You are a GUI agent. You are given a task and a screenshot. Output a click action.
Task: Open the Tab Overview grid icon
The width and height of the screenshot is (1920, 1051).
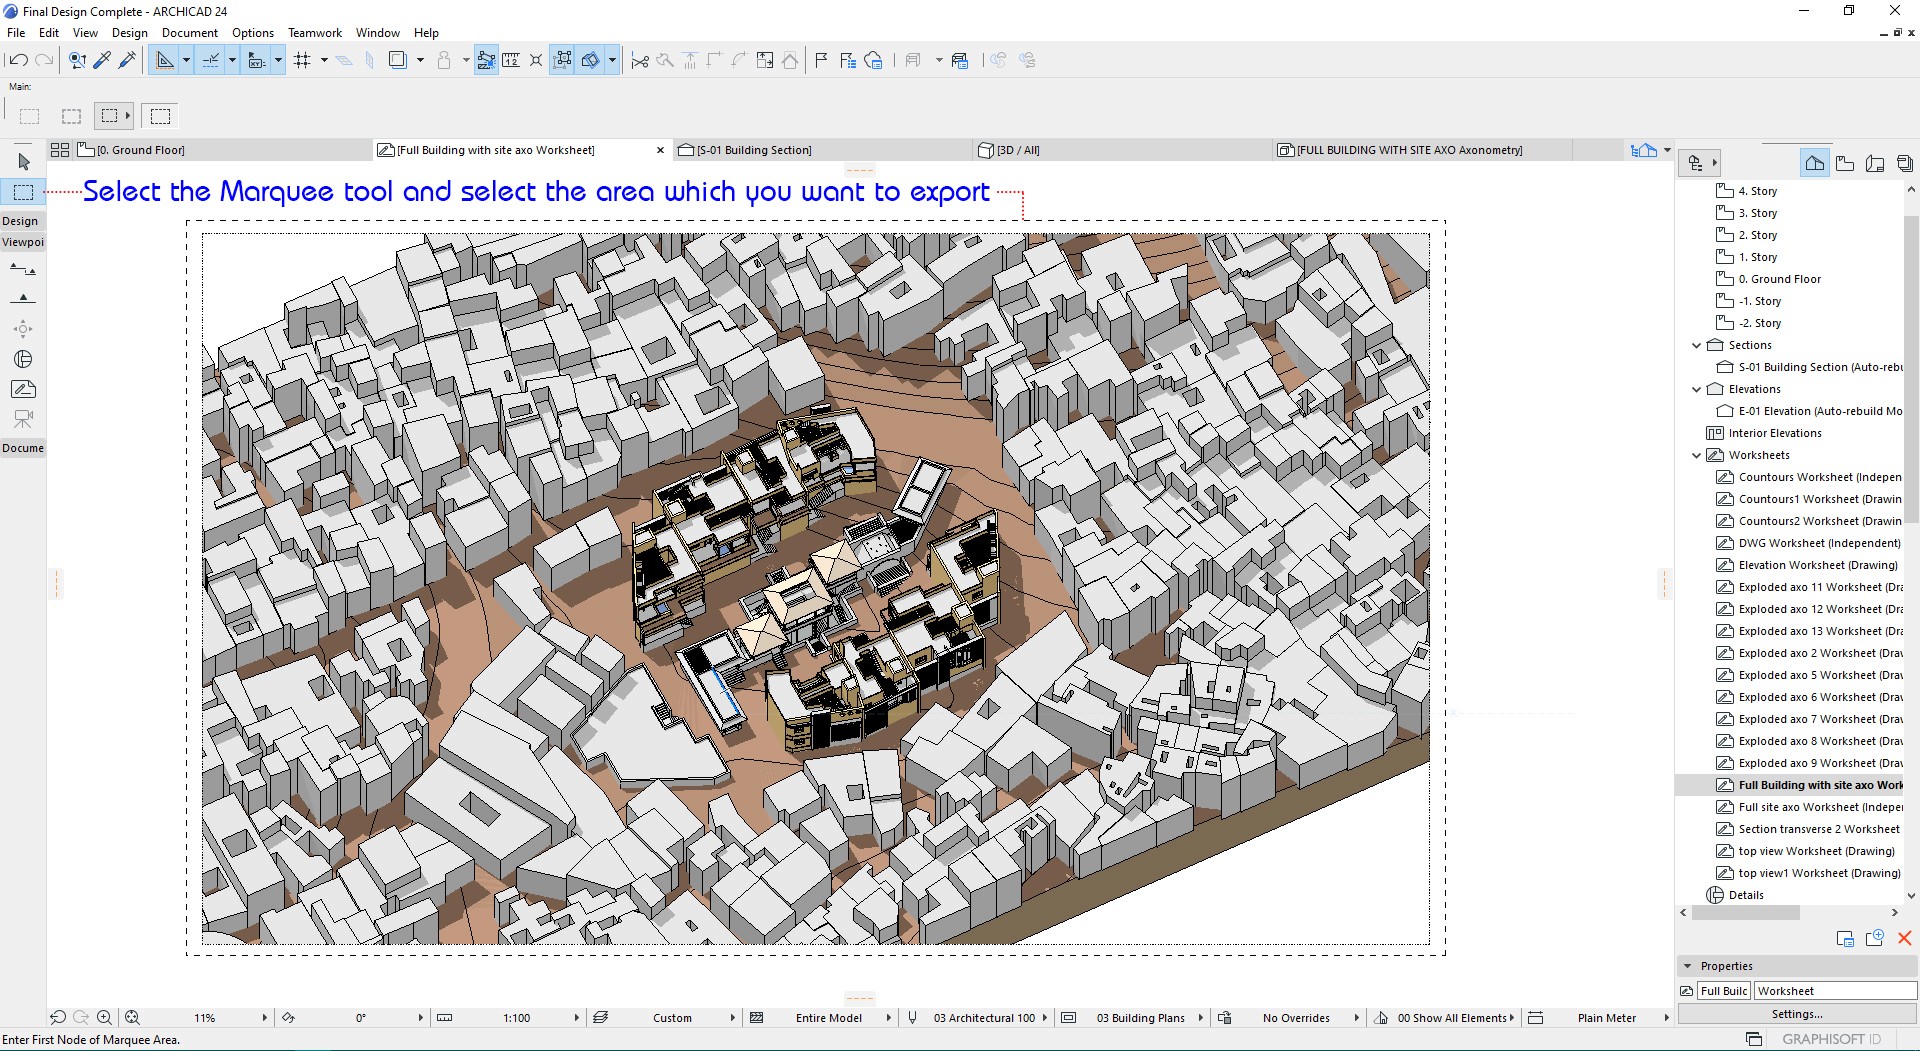[x=60, y=150]
